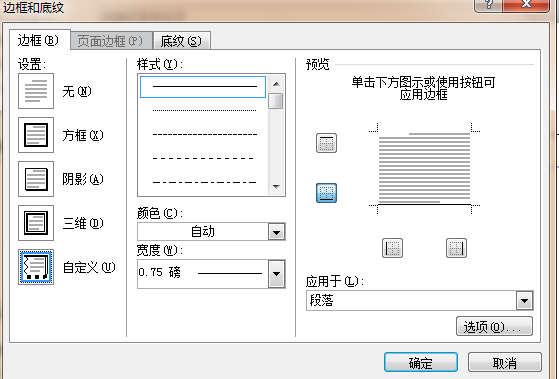Choose the dotted line style
The height and width of the screenshot is (379, 559).
pos(204,111)
